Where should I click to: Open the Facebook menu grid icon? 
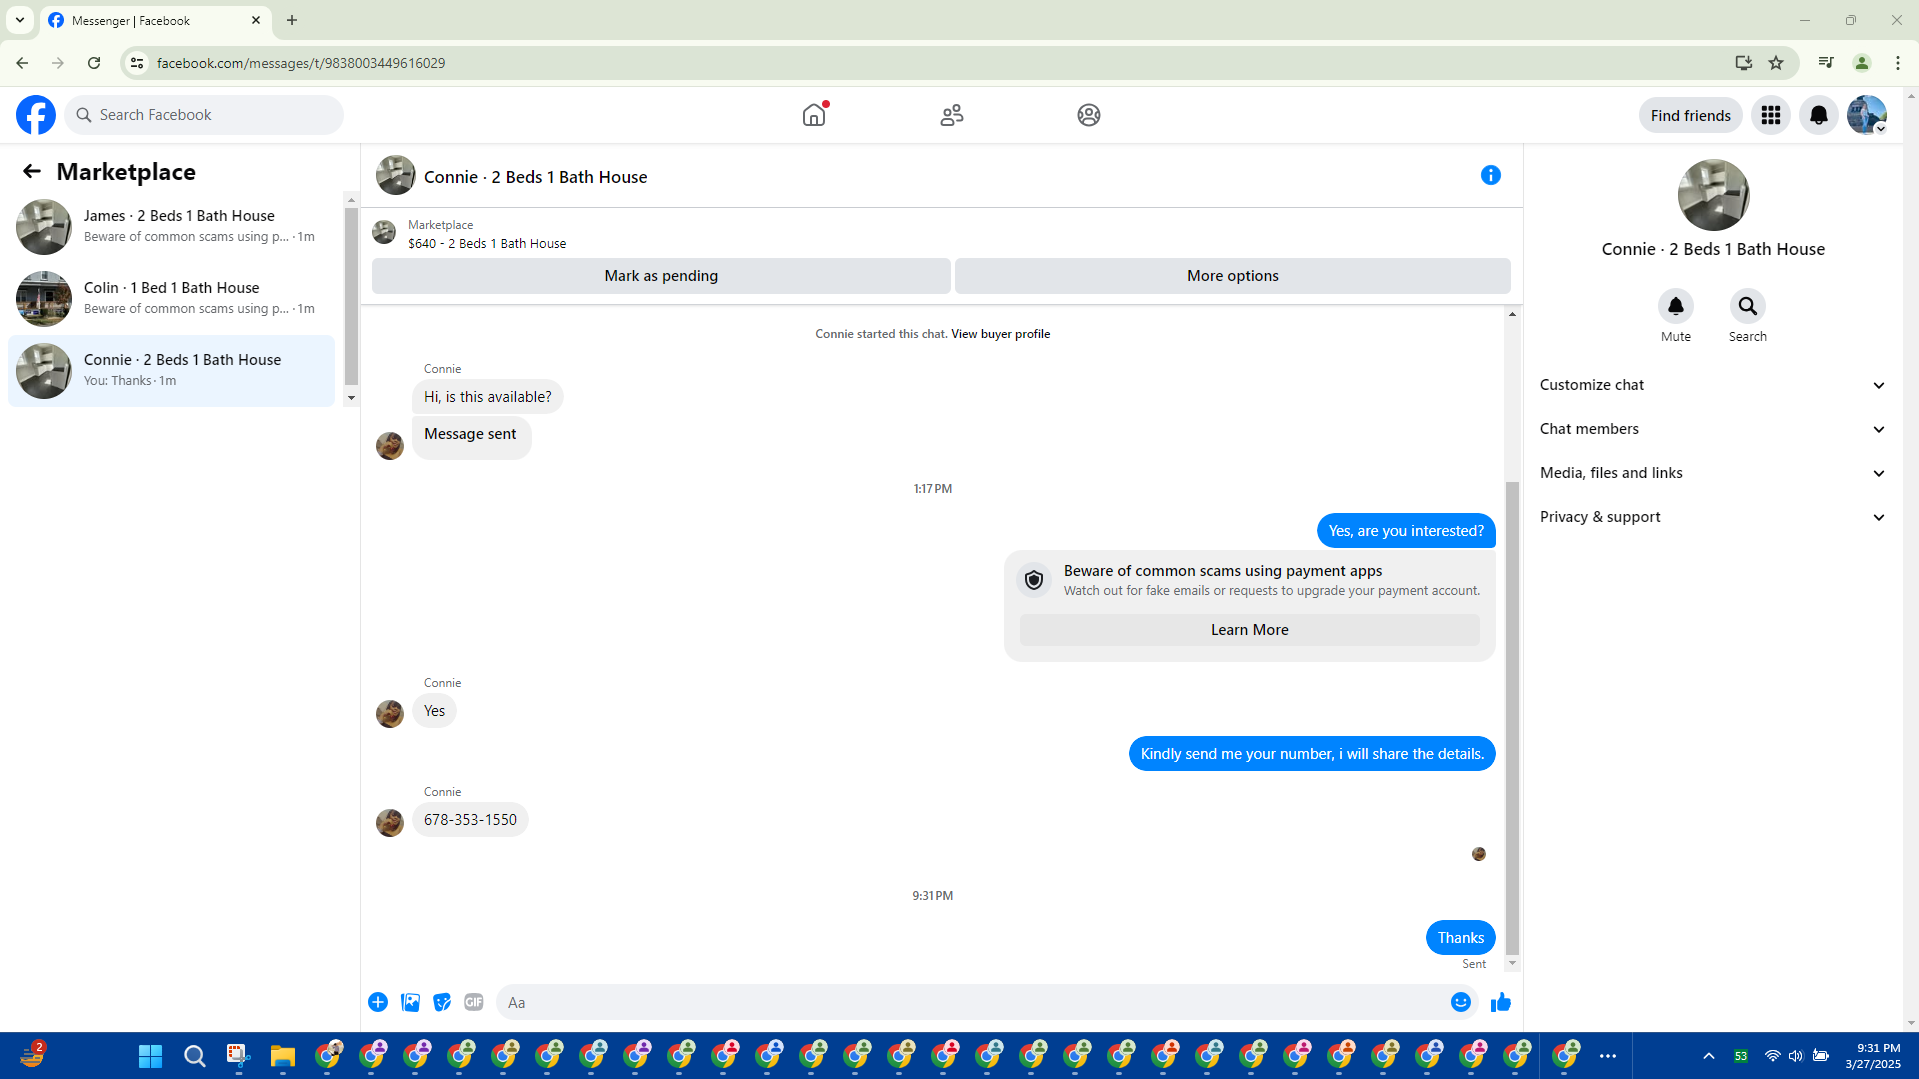(x=1771, y=115)
